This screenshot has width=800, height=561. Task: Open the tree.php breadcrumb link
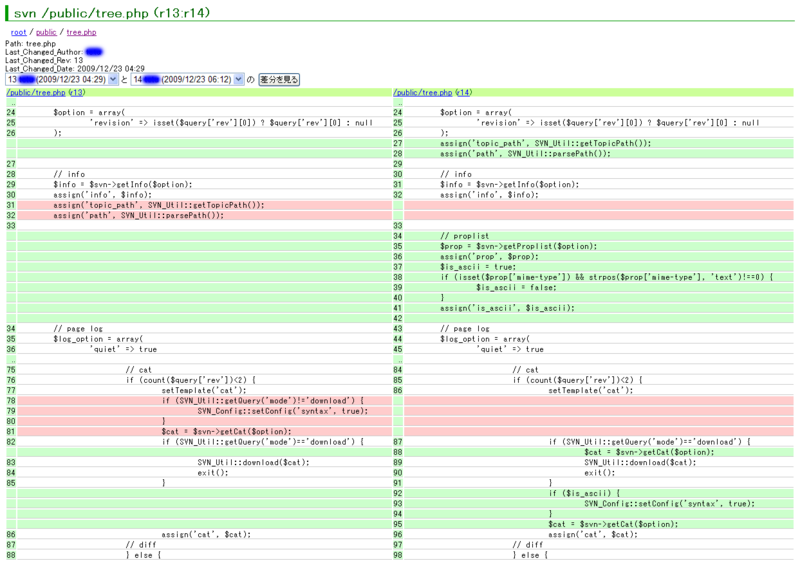point(81,32)
